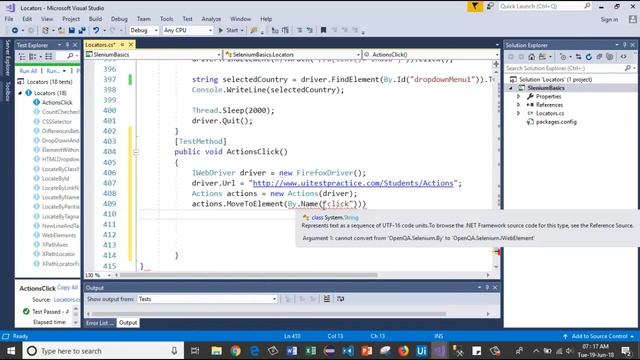
Task: Expand the Locators.cs node in Solution Explorer
Action: point(519,113)
